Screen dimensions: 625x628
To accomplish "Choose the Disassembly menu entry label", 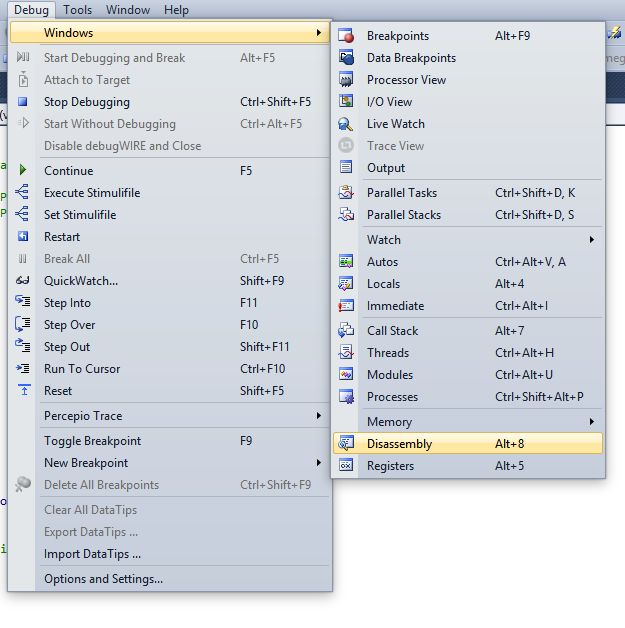I will pyautogui.click(x=399, y=444).
